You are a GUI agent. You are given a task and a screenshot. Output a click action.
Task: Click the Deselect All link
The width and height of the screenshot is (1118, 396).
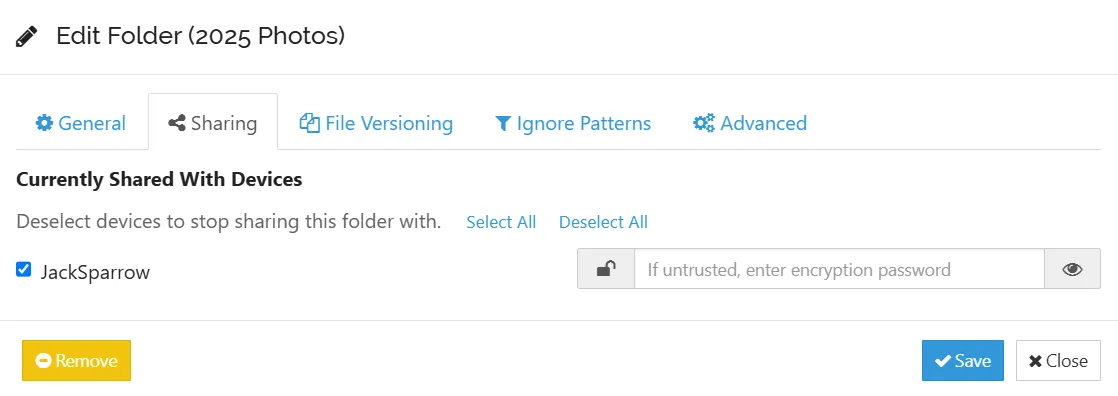coord(603,222)
